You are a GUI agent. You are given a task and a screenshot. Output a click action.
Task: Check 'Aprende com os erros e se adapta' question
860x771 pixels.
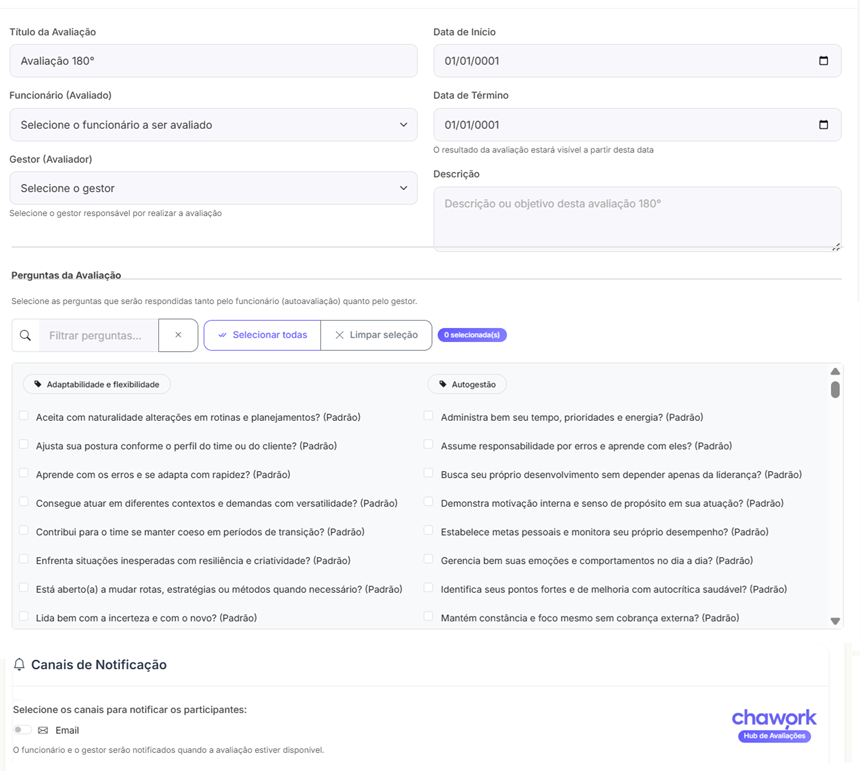tap(24, 473)
